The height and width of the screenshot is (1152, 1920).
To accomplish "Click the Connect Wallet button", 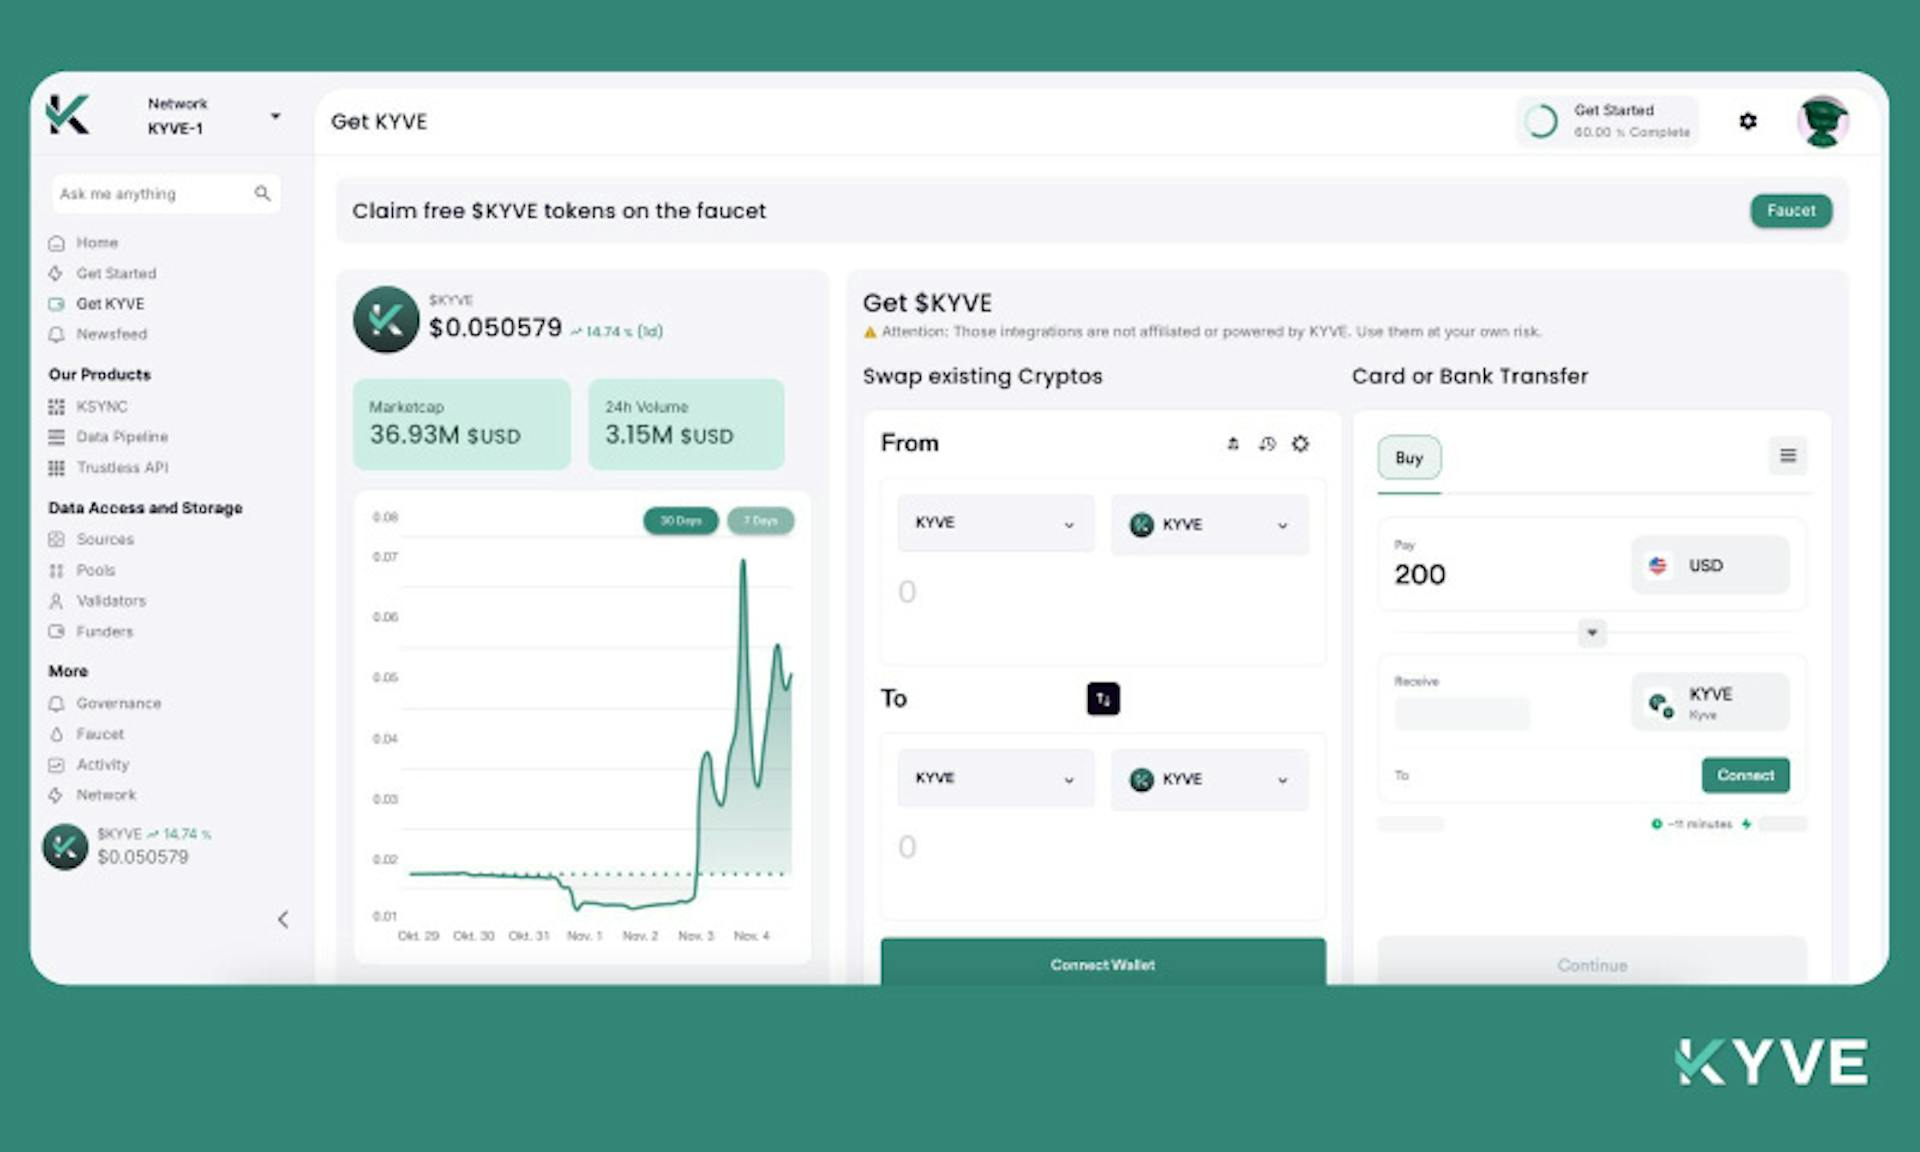I will point(1102,963).
